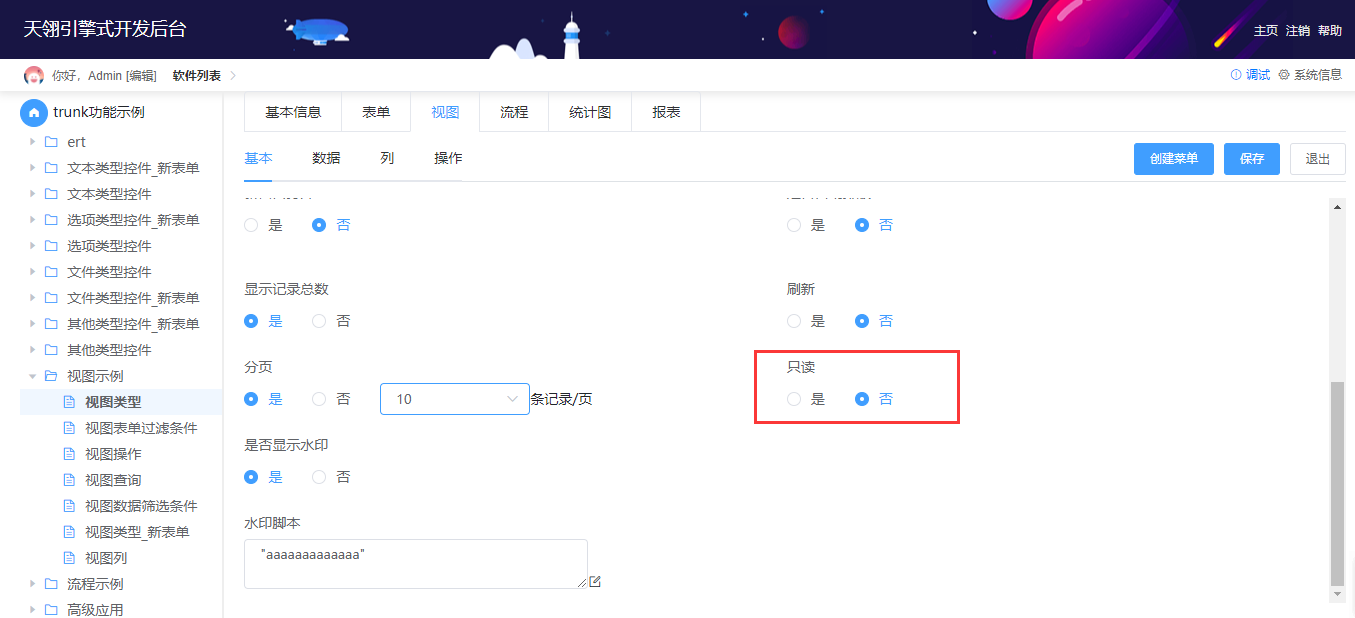Viewport: 1355px width, 618px height.
Task: Open the 10 条记录/页 dropdown
Action: coord(455,399)
